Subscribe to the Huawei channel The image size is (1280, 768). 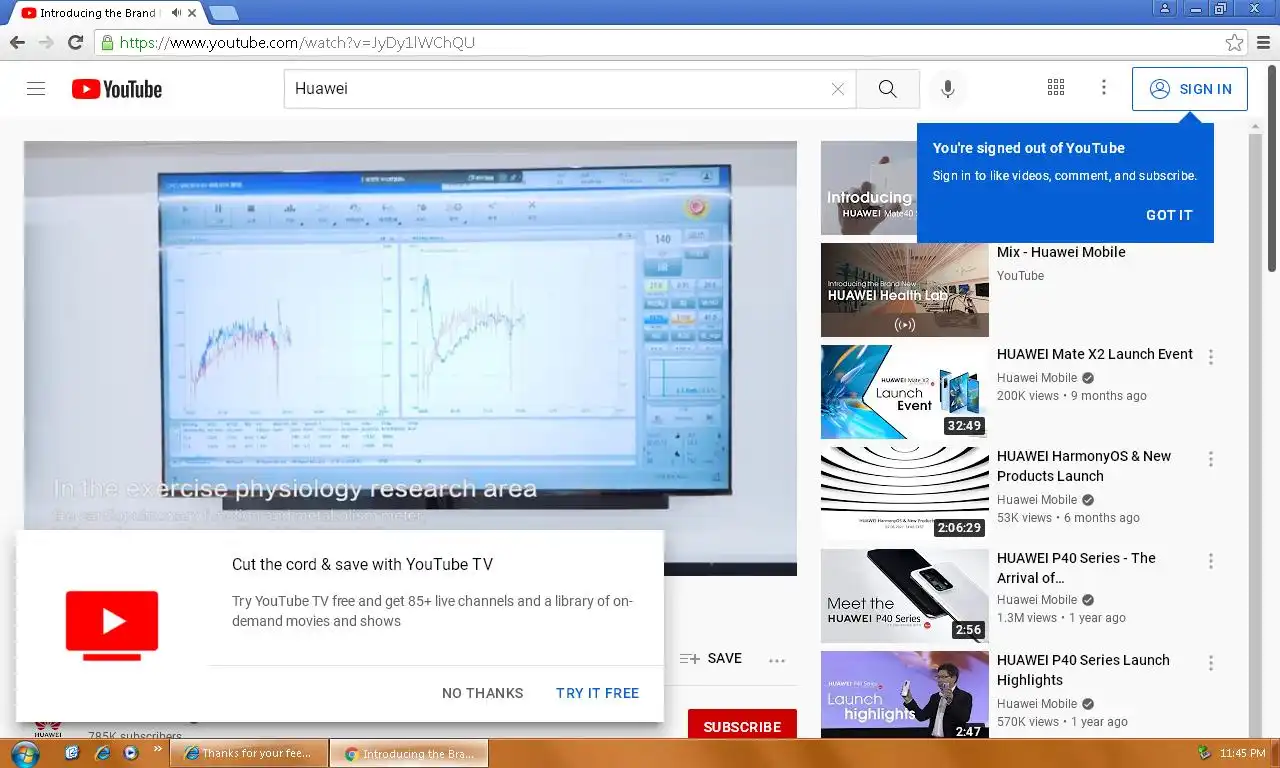(742, 727)
